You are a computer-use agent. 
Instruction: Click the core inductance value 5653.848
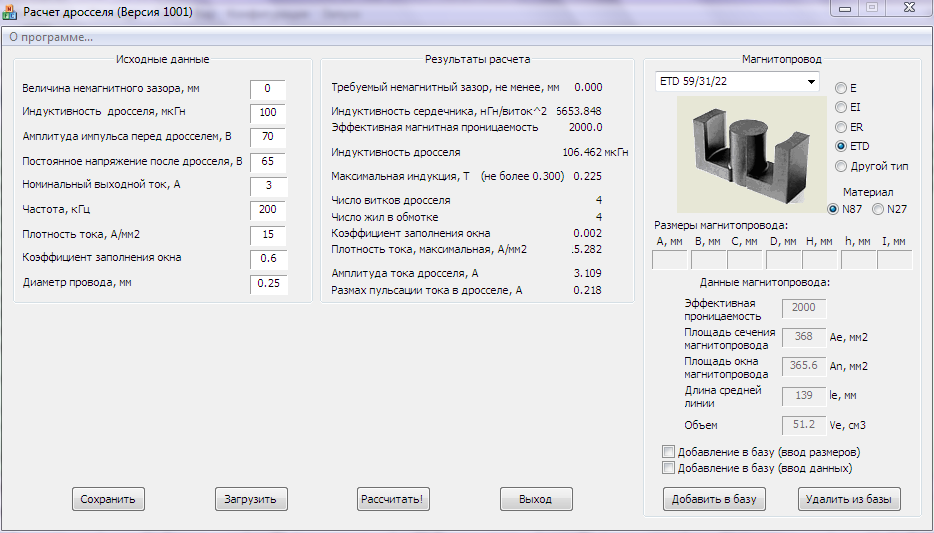pyautogui.click(x=579, y=111)
